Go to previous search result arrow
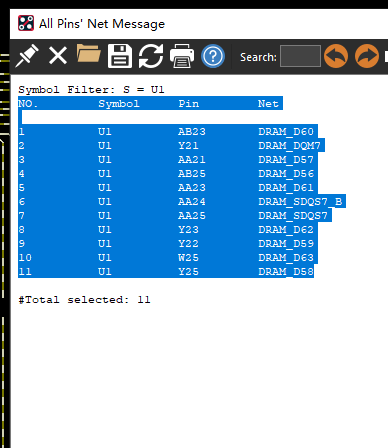This screenshot has width=388, height=448. click(x=336, y=56)
